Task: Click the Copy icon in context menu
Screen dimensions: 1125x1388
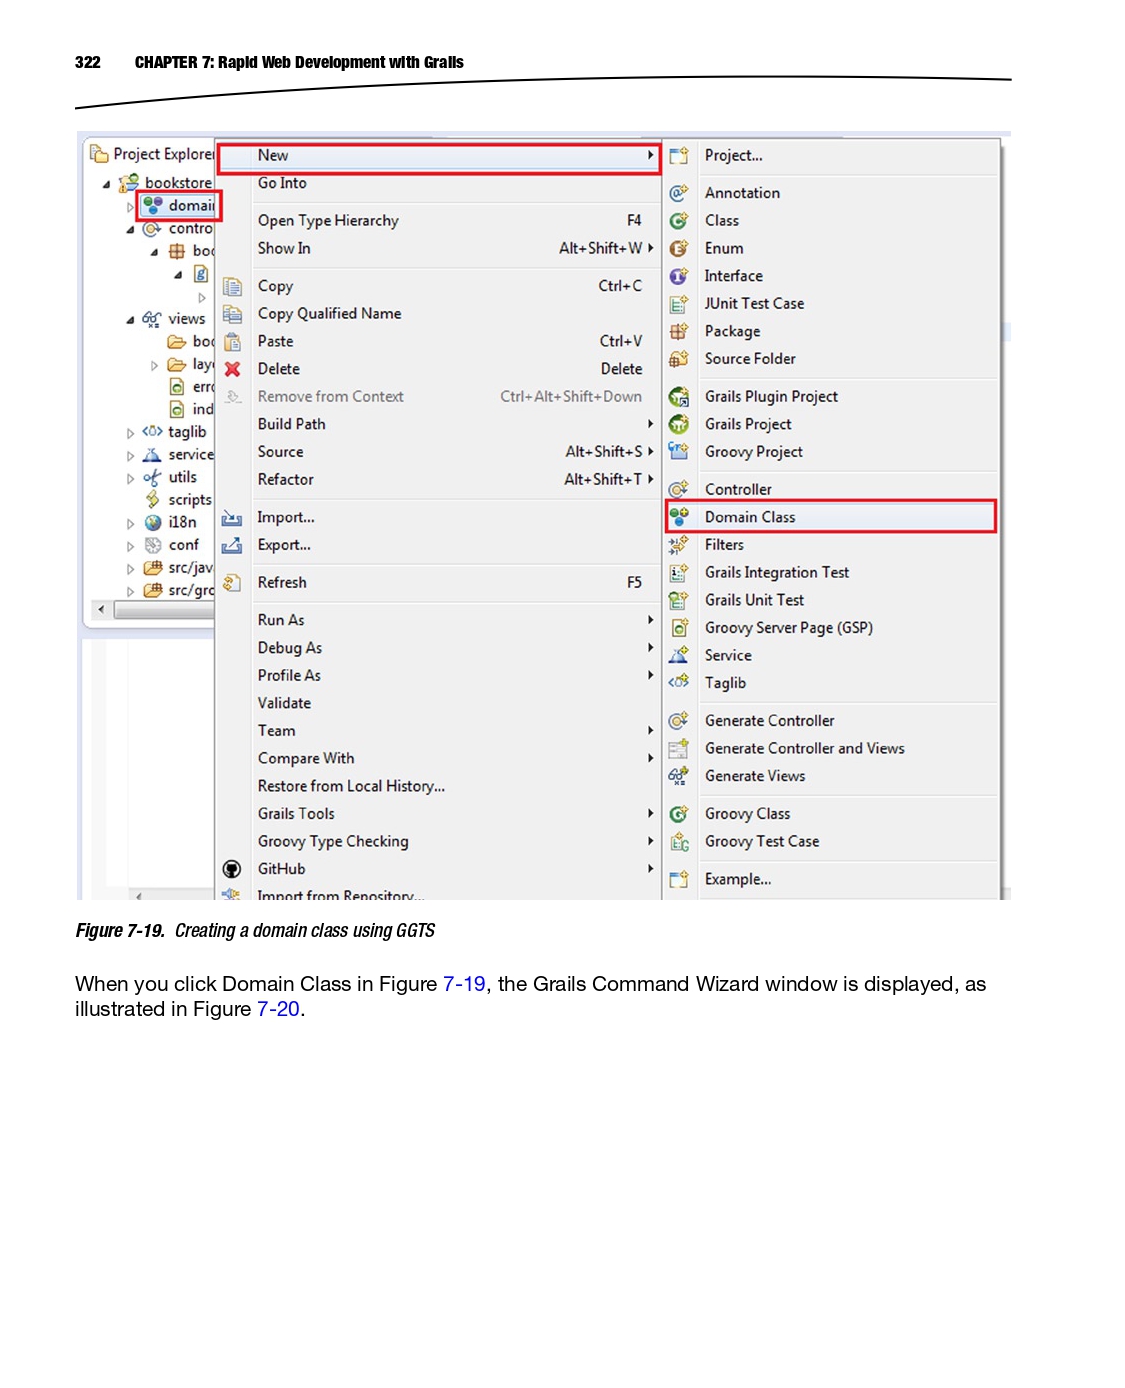Action: pos(232,287)
